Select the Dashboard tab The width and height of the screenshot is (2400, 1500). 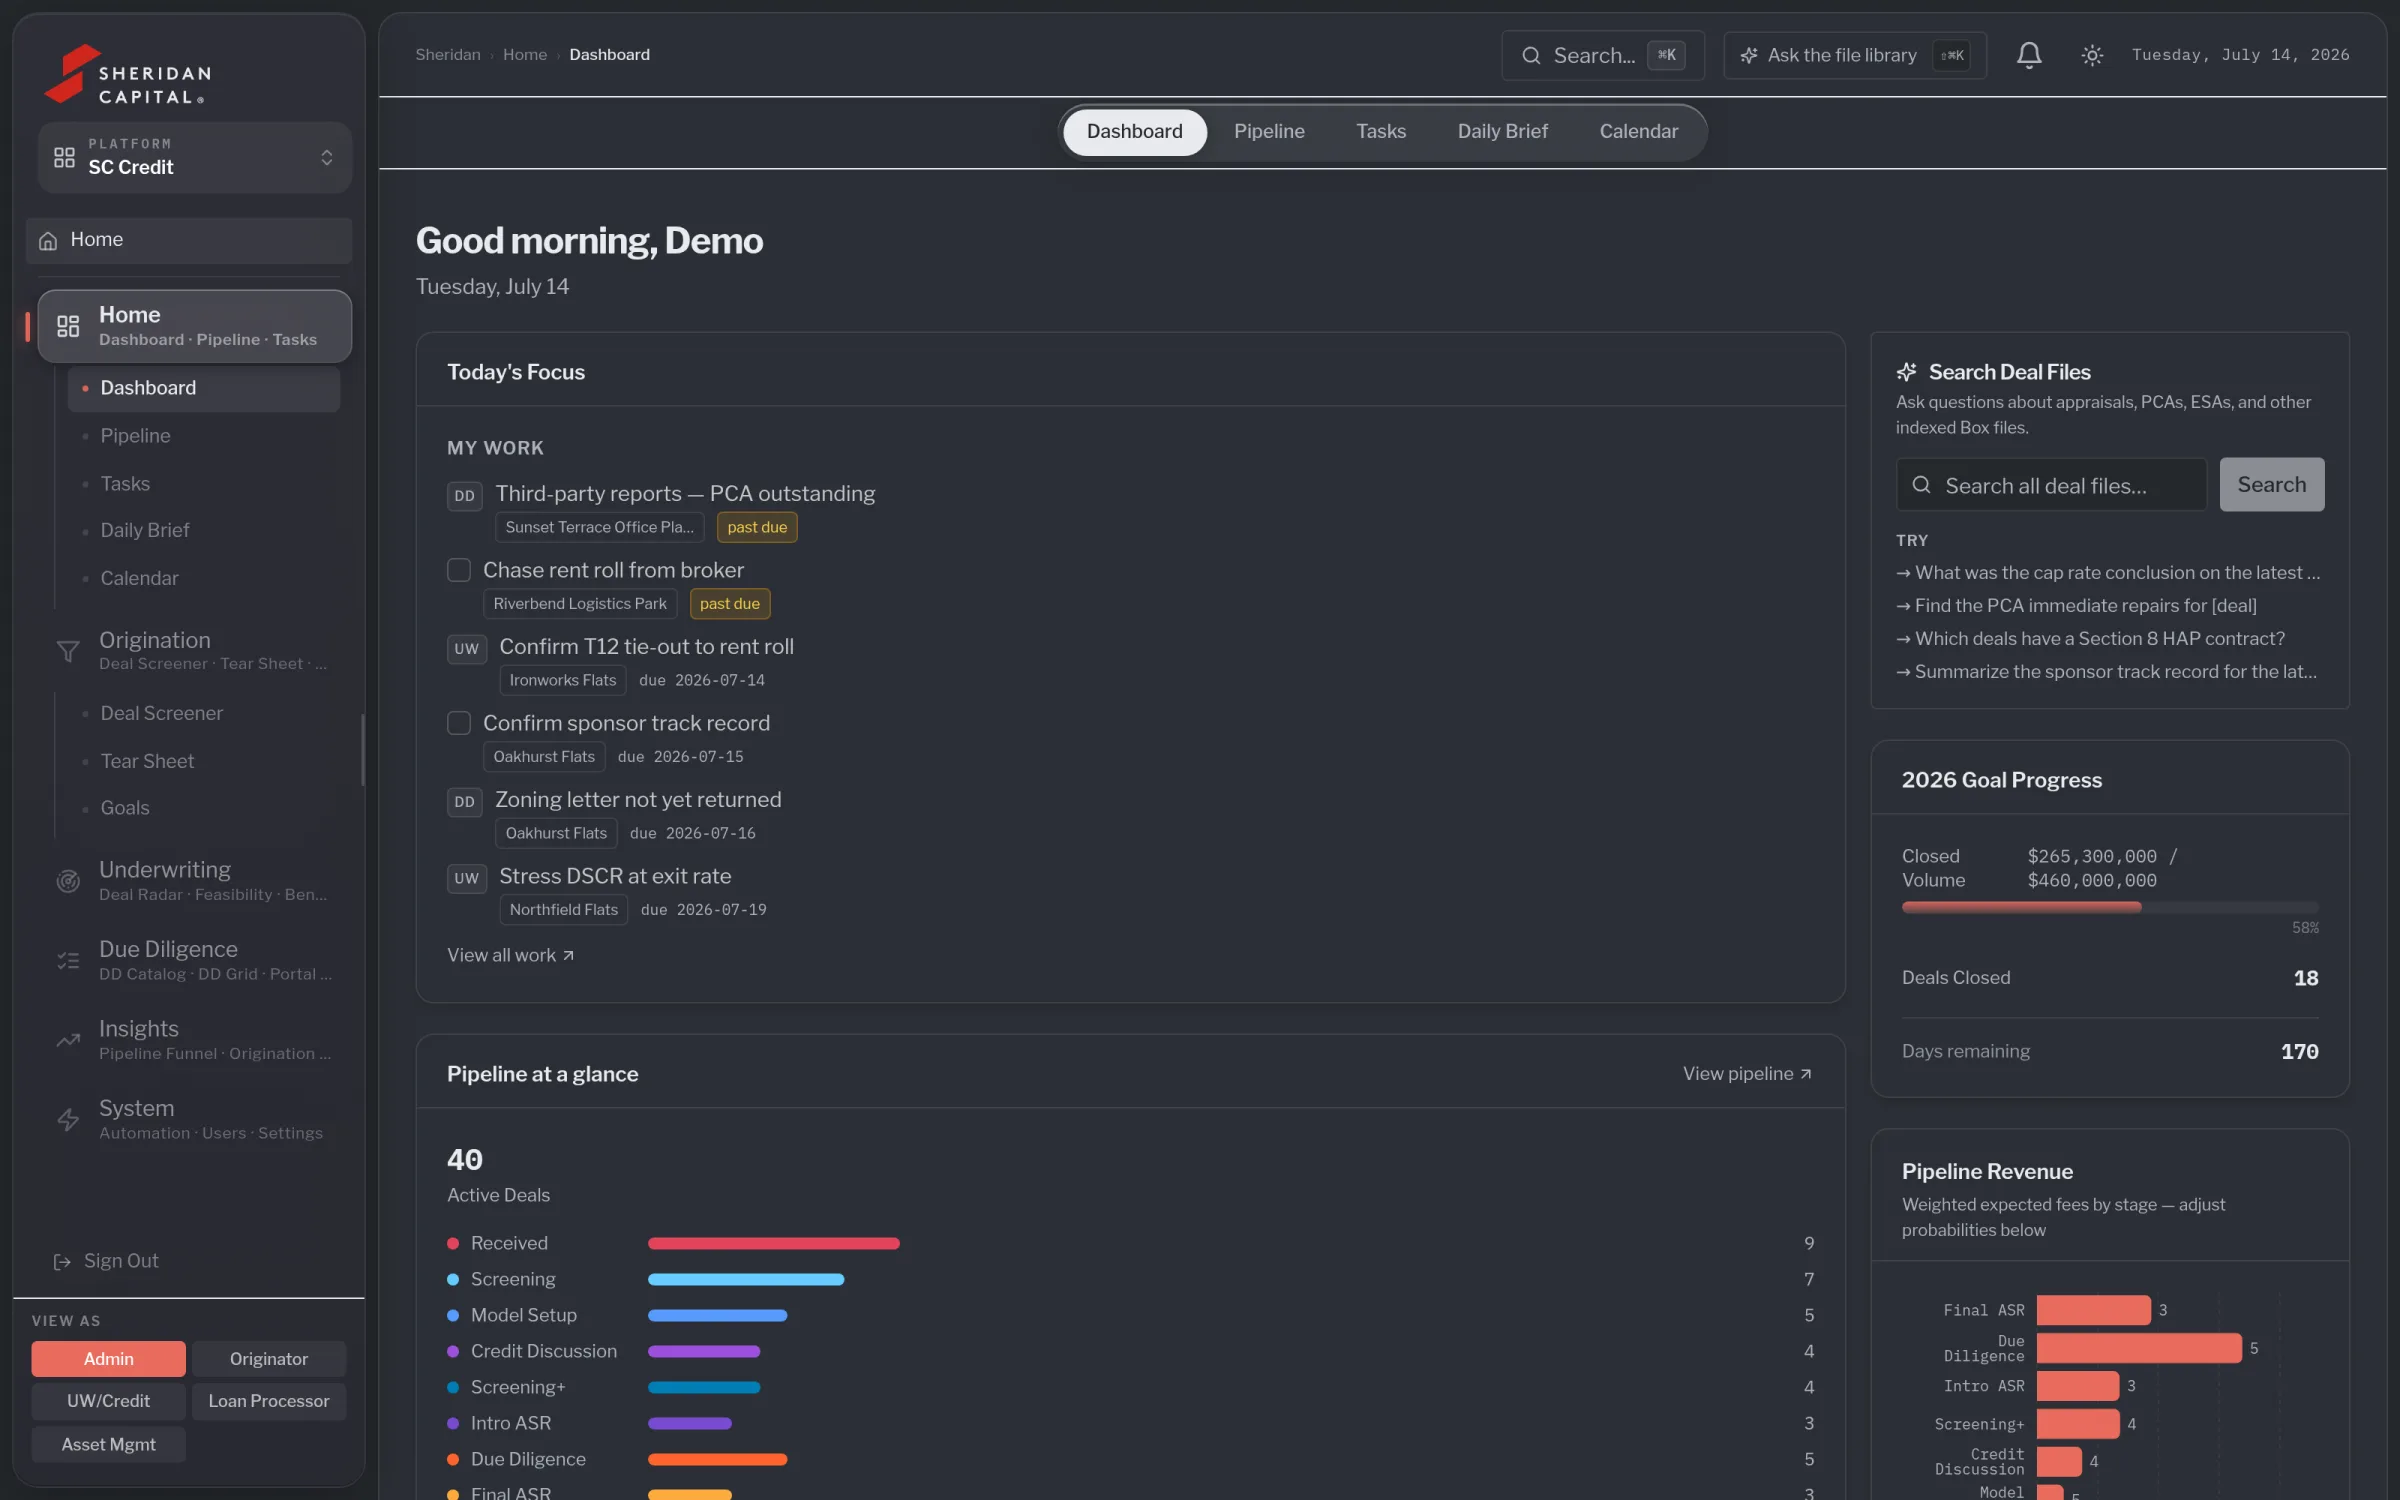coord(1134,132)
